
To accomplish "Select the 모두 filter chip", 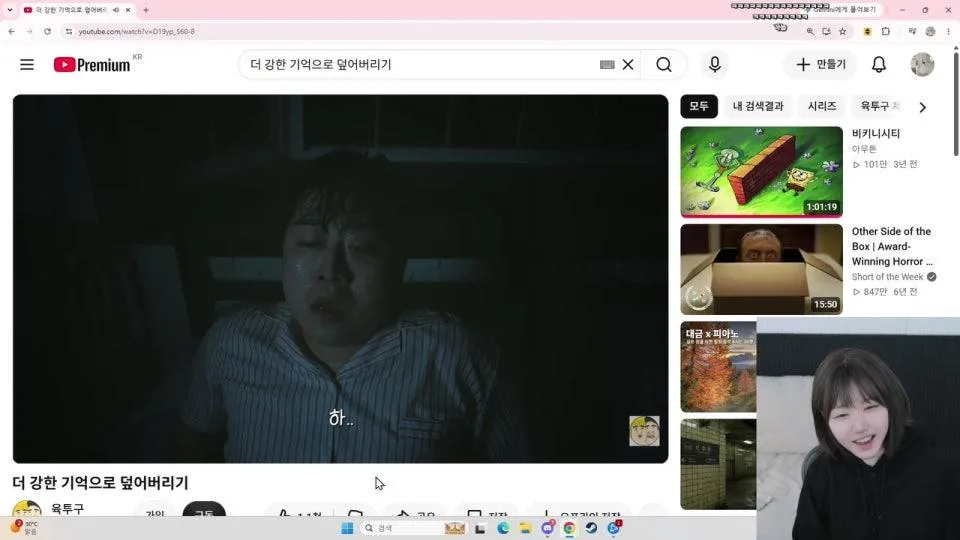I will 699,106.
